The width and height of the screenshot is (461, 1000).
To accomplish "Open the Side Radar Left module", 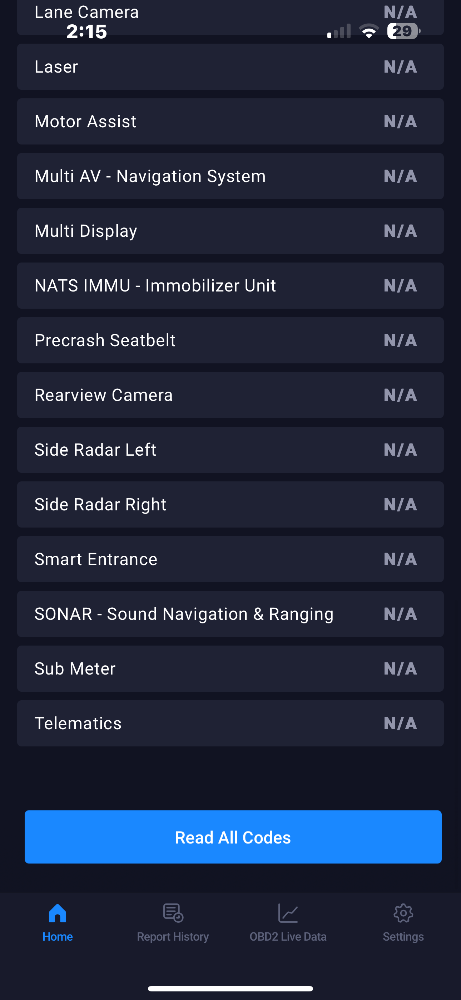I will point(230,450).
